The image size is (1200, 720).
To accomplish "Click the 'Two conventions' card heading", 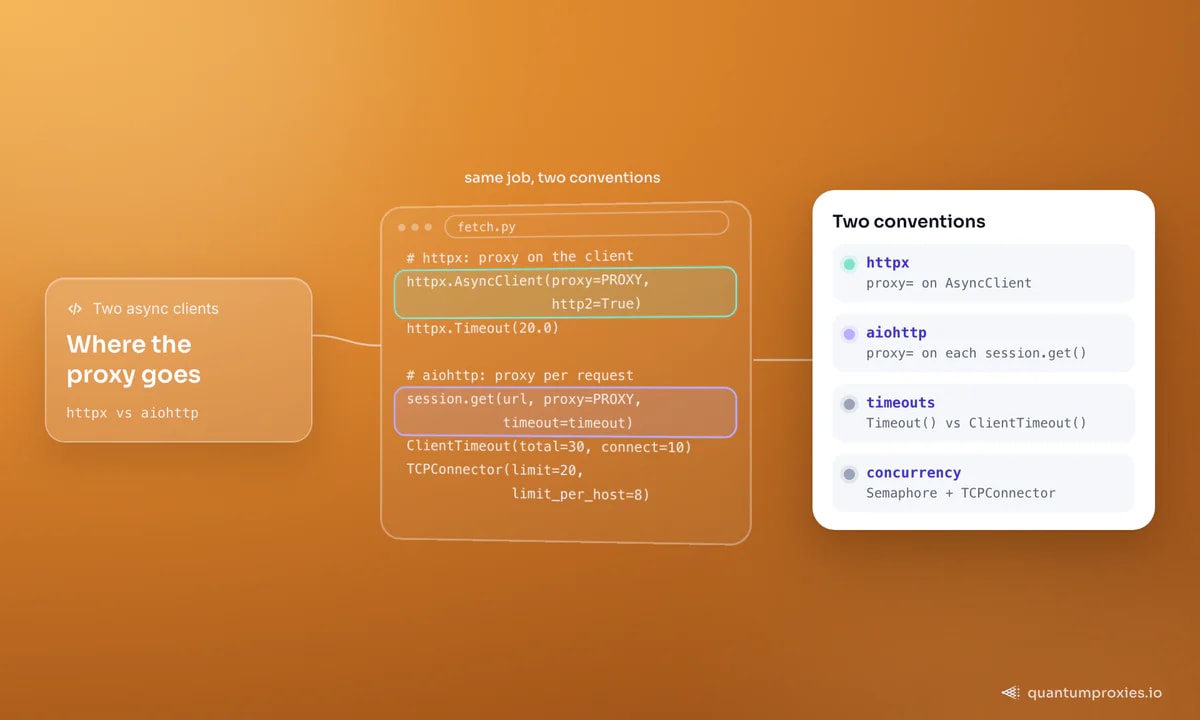I will pyautogui.click(x=909, y=222).
